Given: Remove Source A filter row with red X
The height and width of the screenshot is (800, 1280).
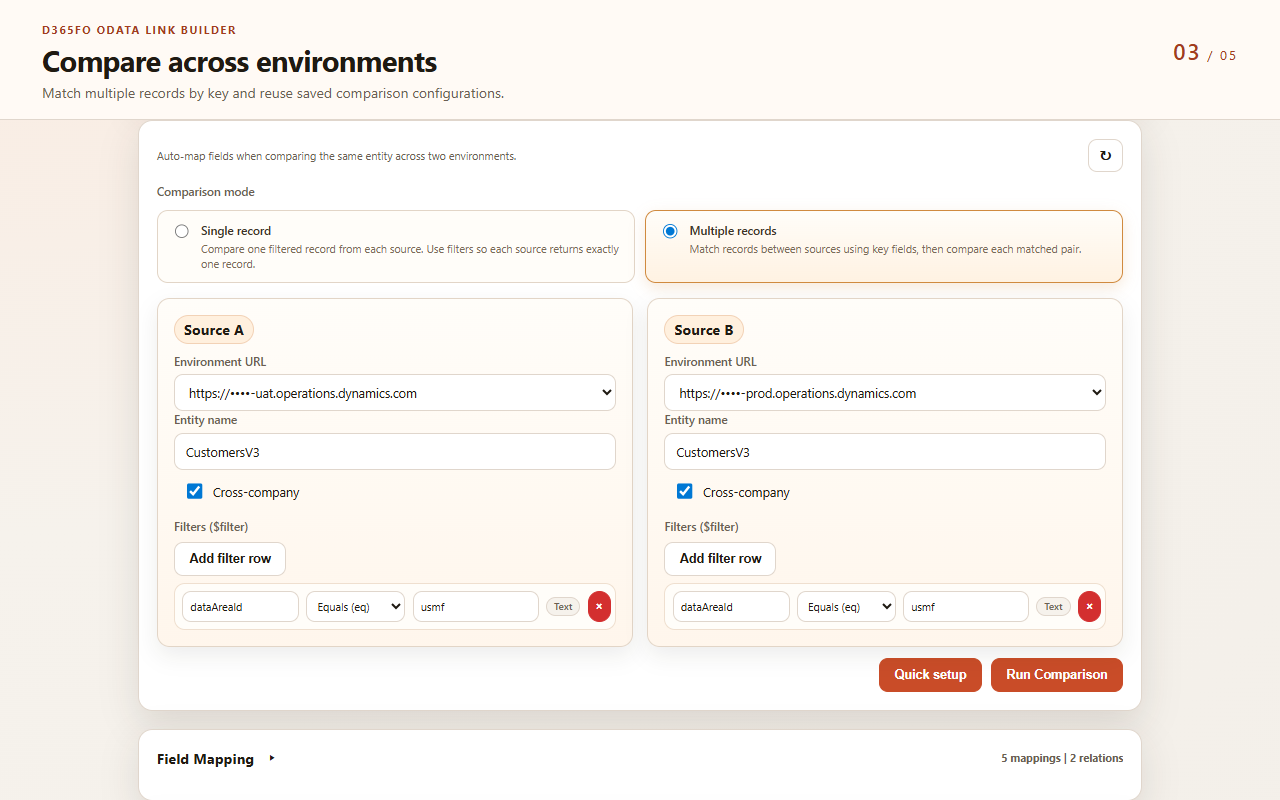Looking at the screenshot, I should coord(599,607).
